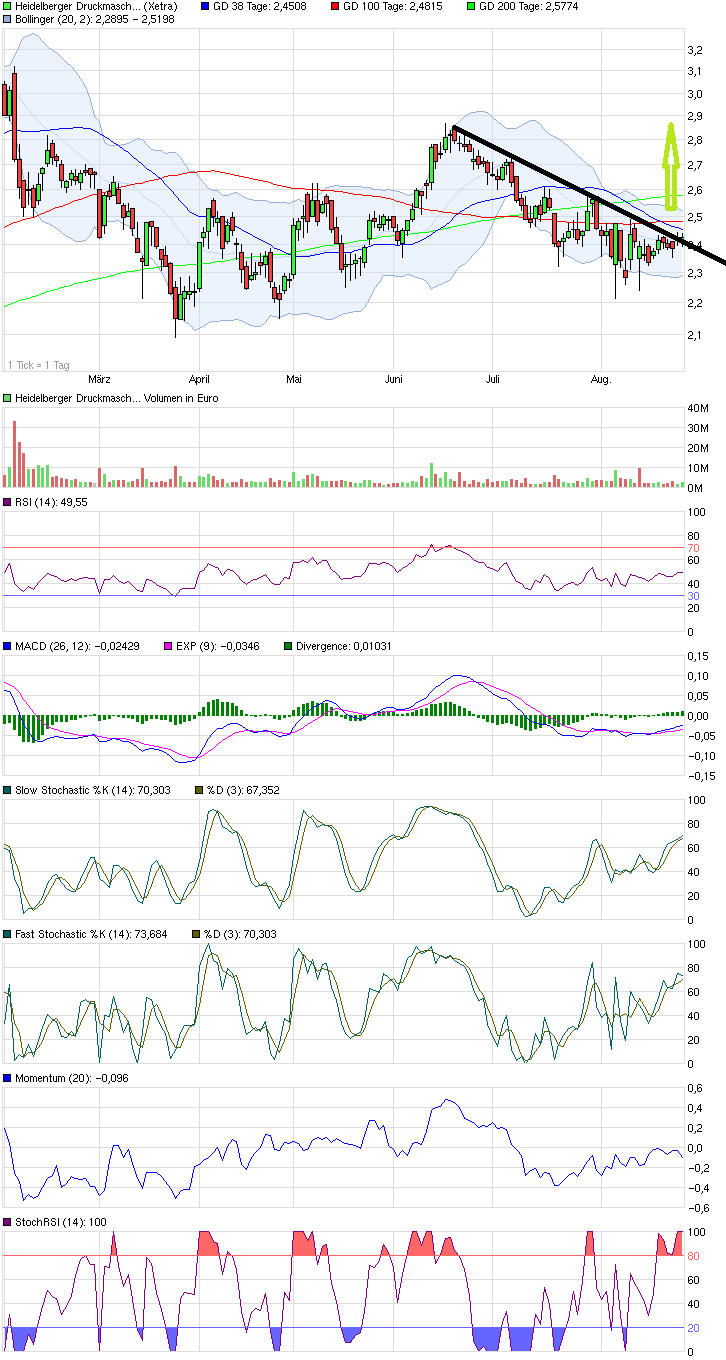Image resolution: width=726 pixels, height=1360 pixels.
Task: Click the blue 30 RSI oversold level label
Action: pyautogui.click(x=692, y=596)
